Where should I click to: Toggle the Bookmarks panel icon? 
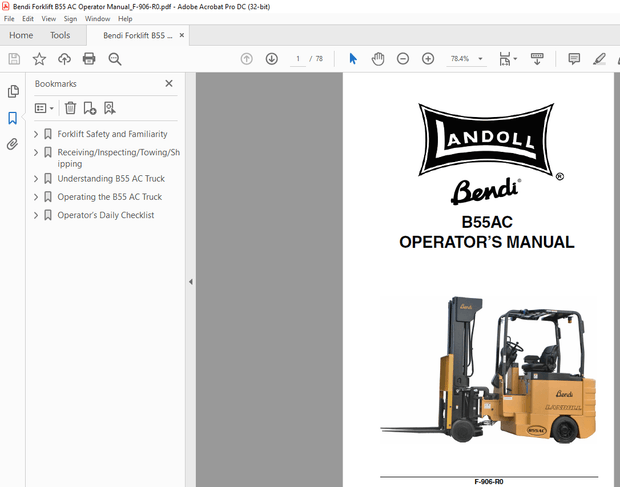point(13,118)
